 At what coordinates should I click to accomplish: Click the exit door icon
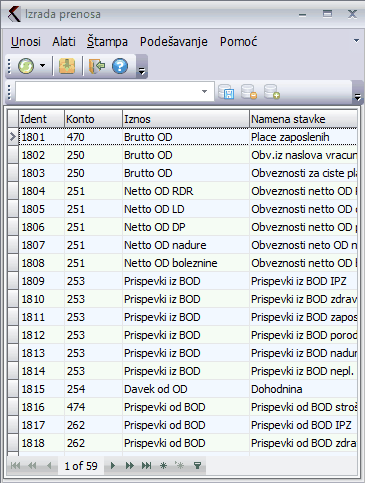[97, 66]
